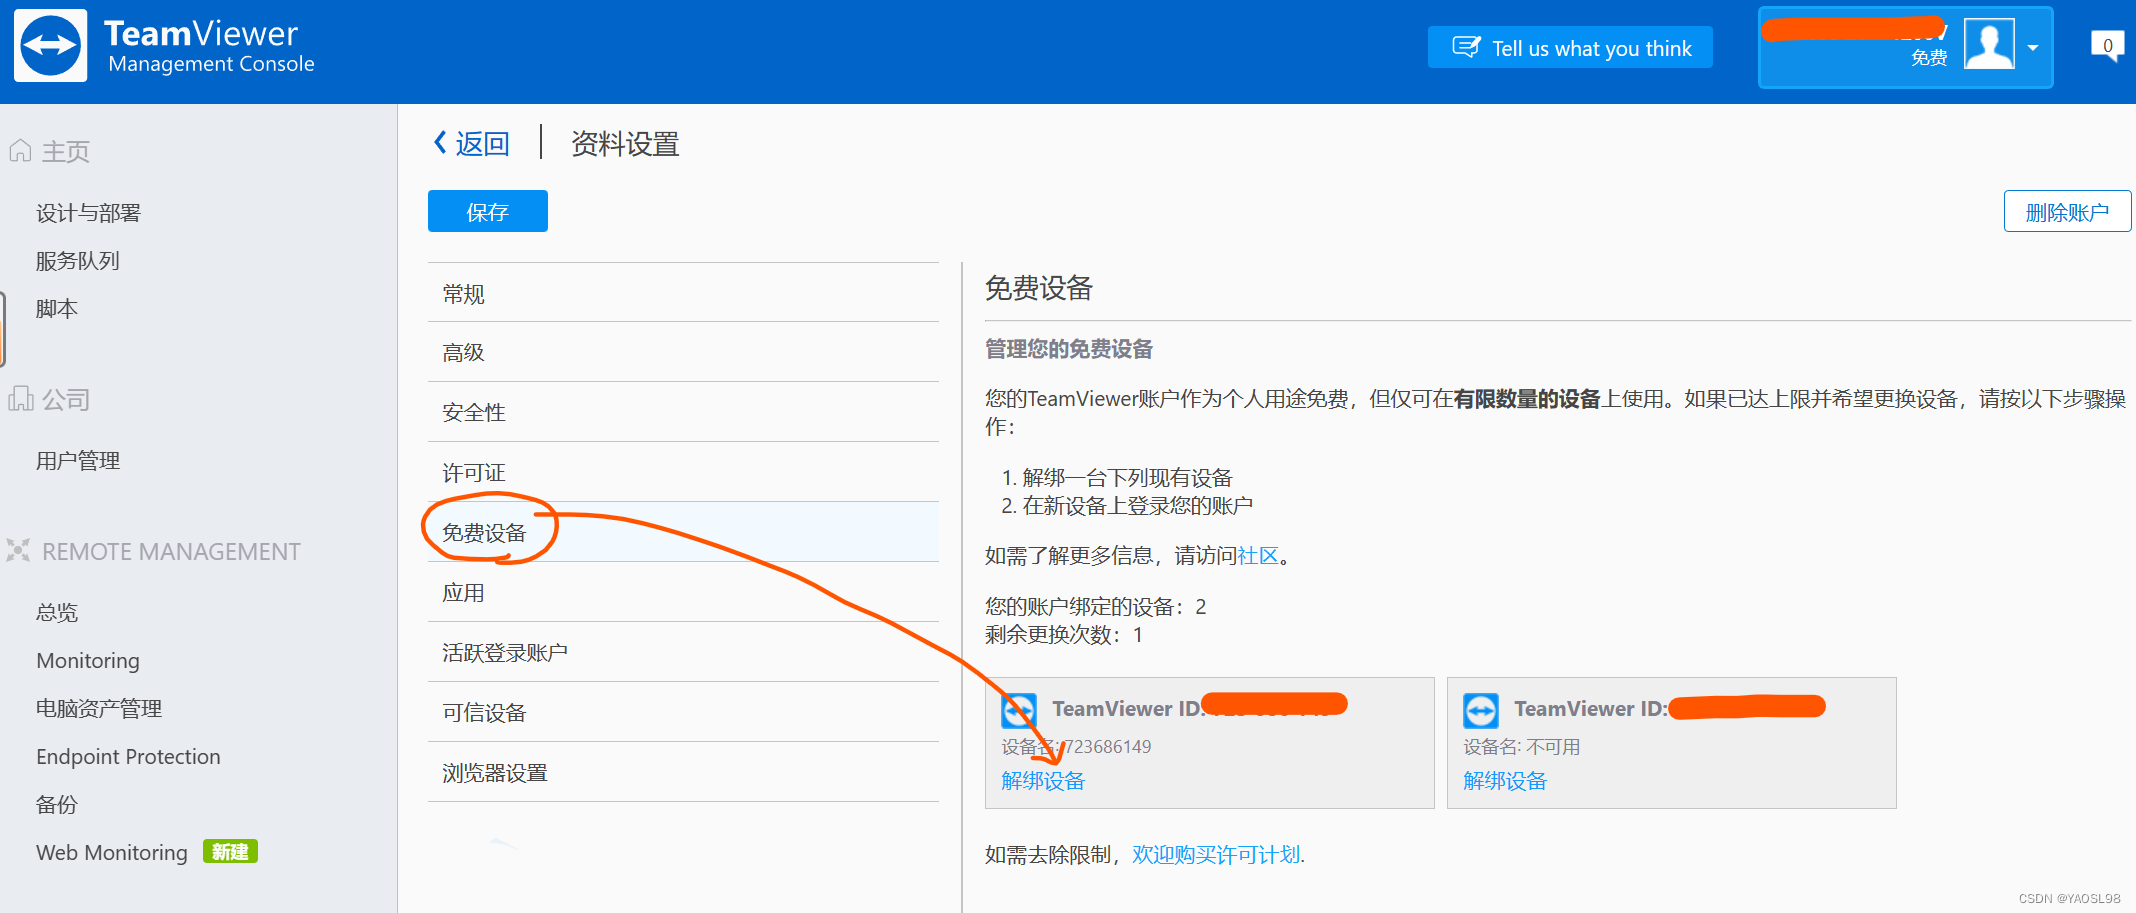Click the 删除账户 delete account button
This screenshot has height=913, width=2136.
tap(2067, 211)
